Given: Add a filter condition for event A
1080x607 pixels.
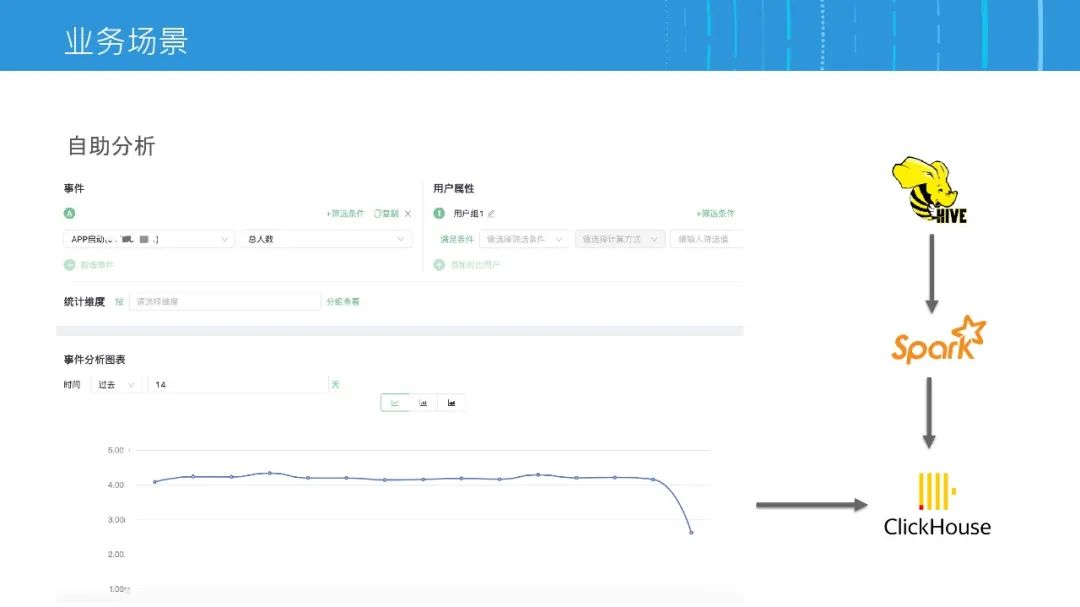Looking at the screenshot, I should coord(345,214).
